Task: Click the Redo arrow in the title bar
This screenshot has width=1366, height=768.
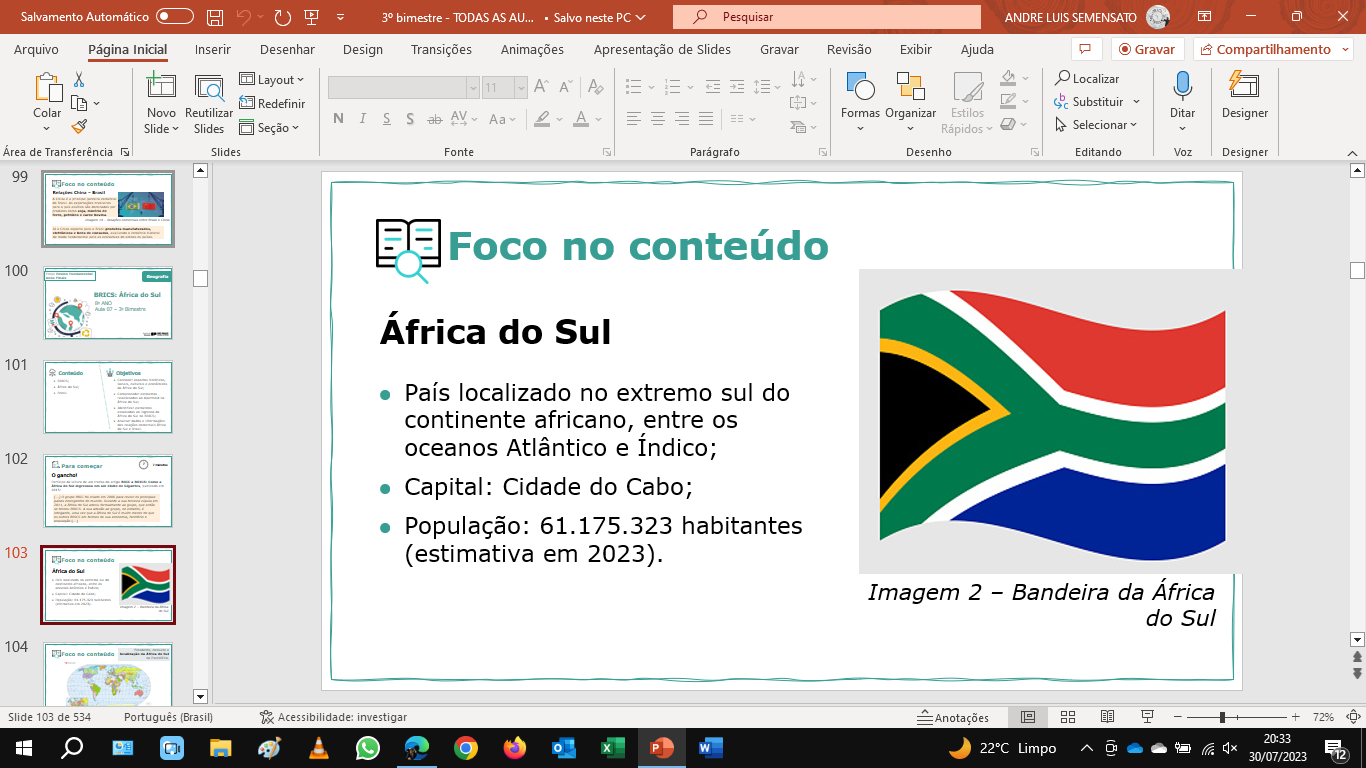Action: (x=283, y=17)
